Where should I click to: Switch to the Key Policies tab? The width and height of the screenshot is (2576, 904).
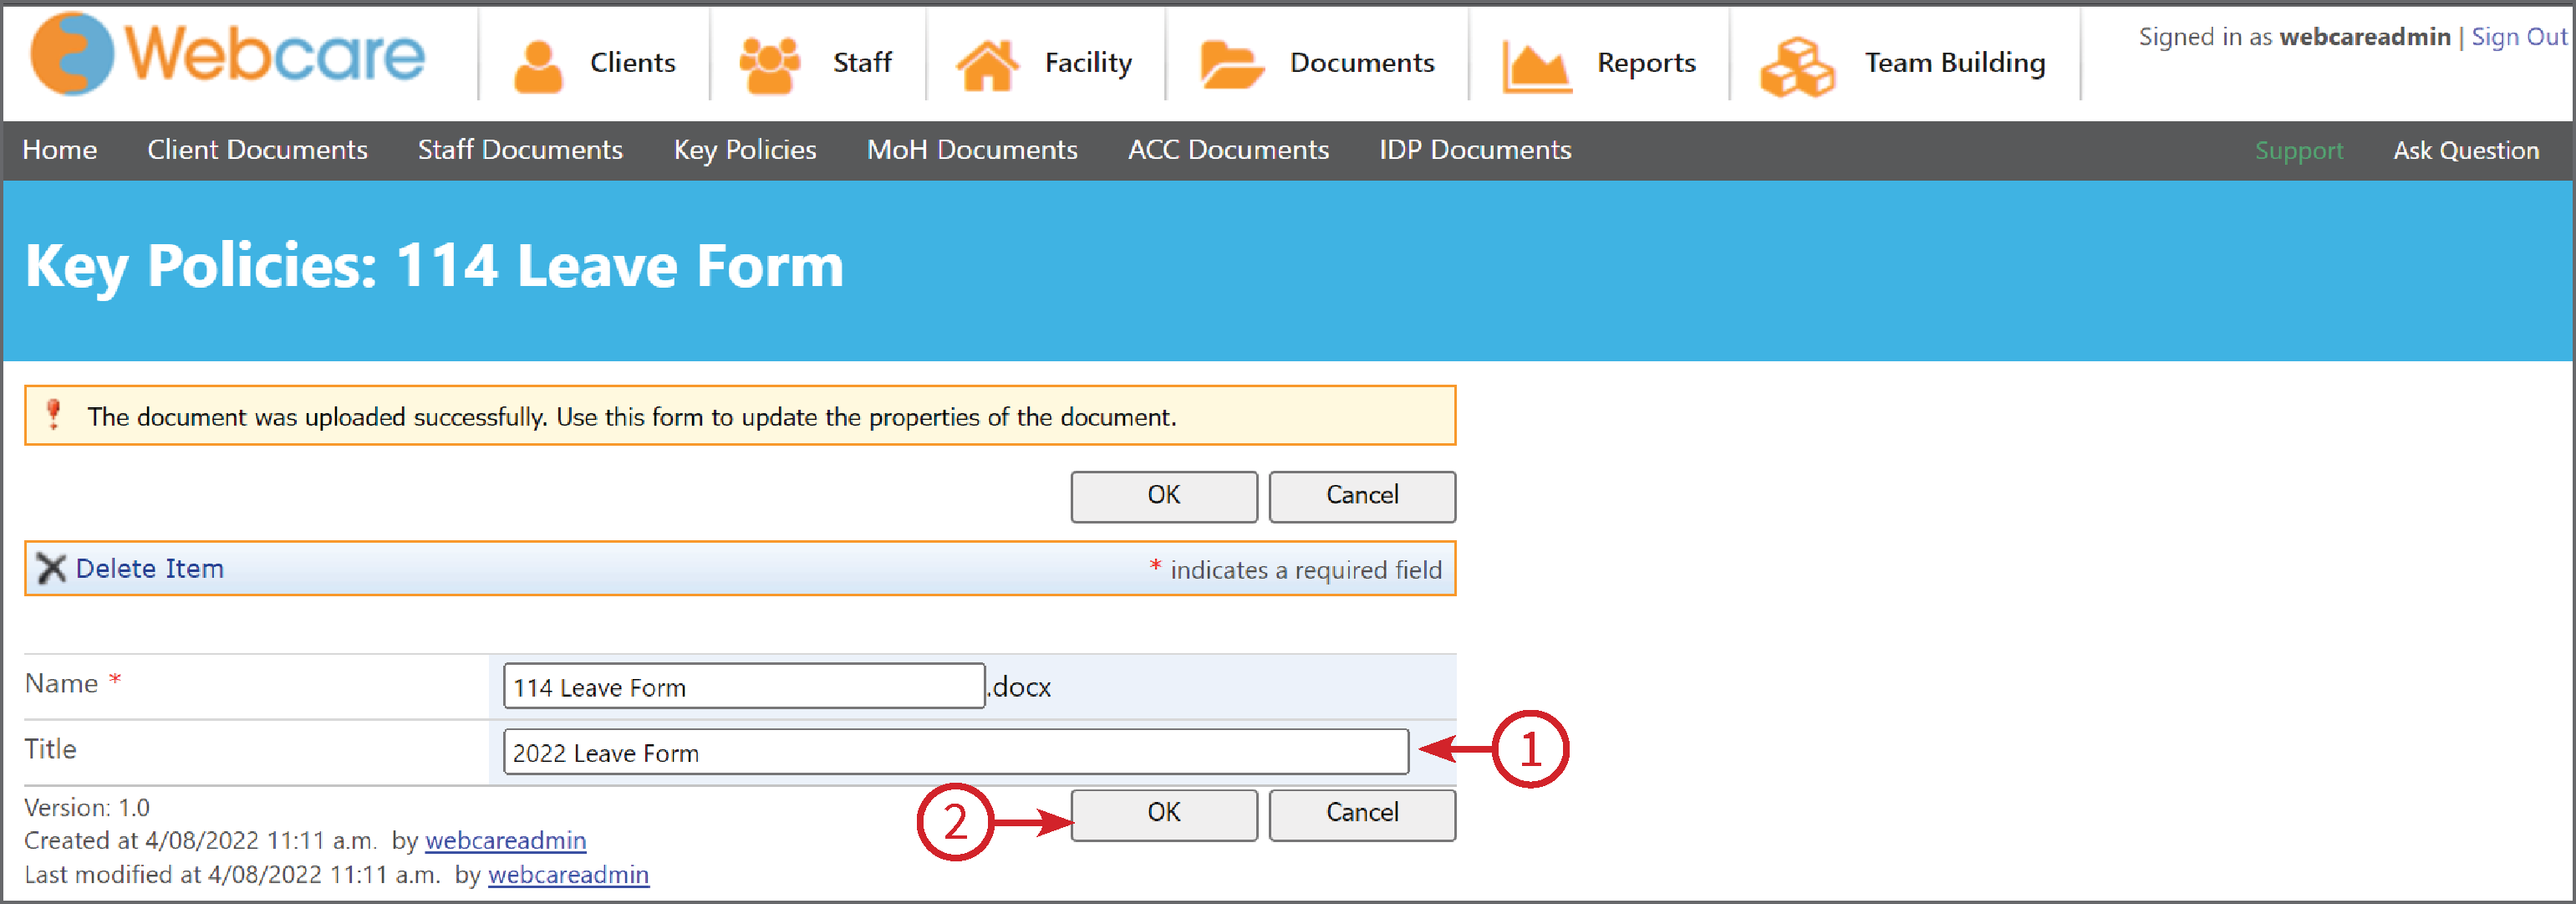point(744,150)
